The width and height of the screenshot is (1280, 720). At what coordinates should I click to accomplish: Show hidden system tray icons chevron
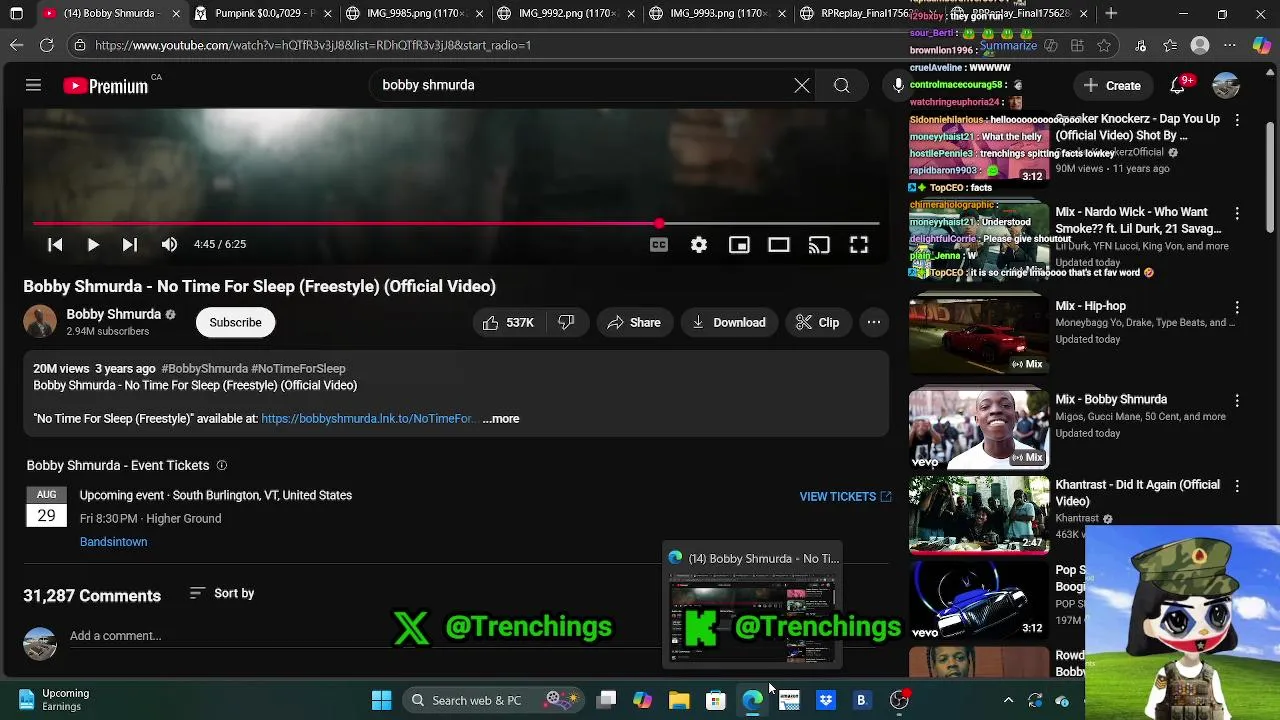pos(1008,700)
